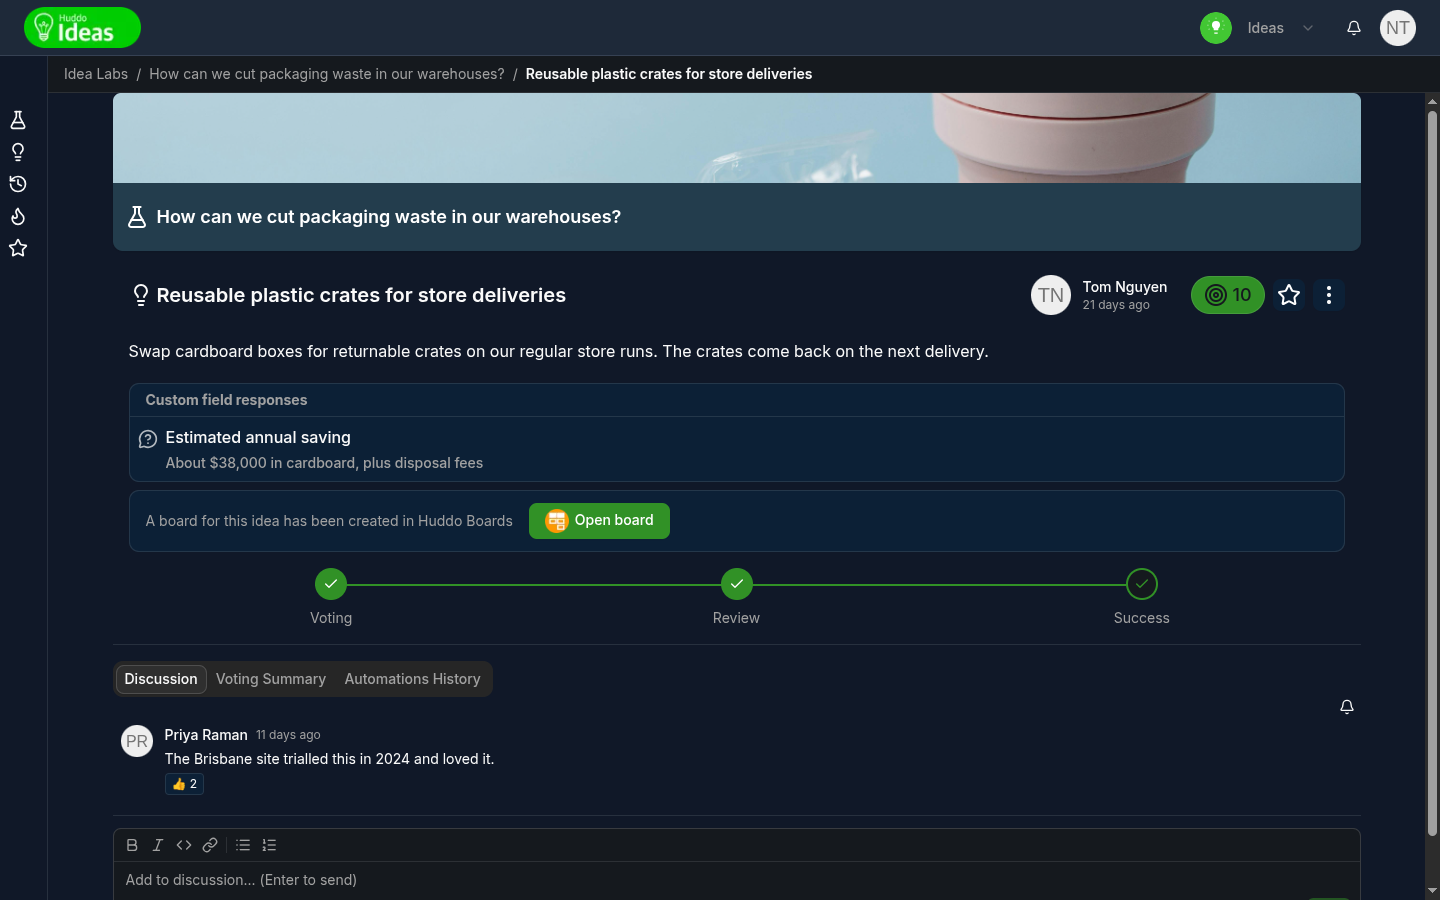The width and height of the screenshot is (1440, 900).
Task: Toggle bold formatting in editor
Action: pos(132,845)
